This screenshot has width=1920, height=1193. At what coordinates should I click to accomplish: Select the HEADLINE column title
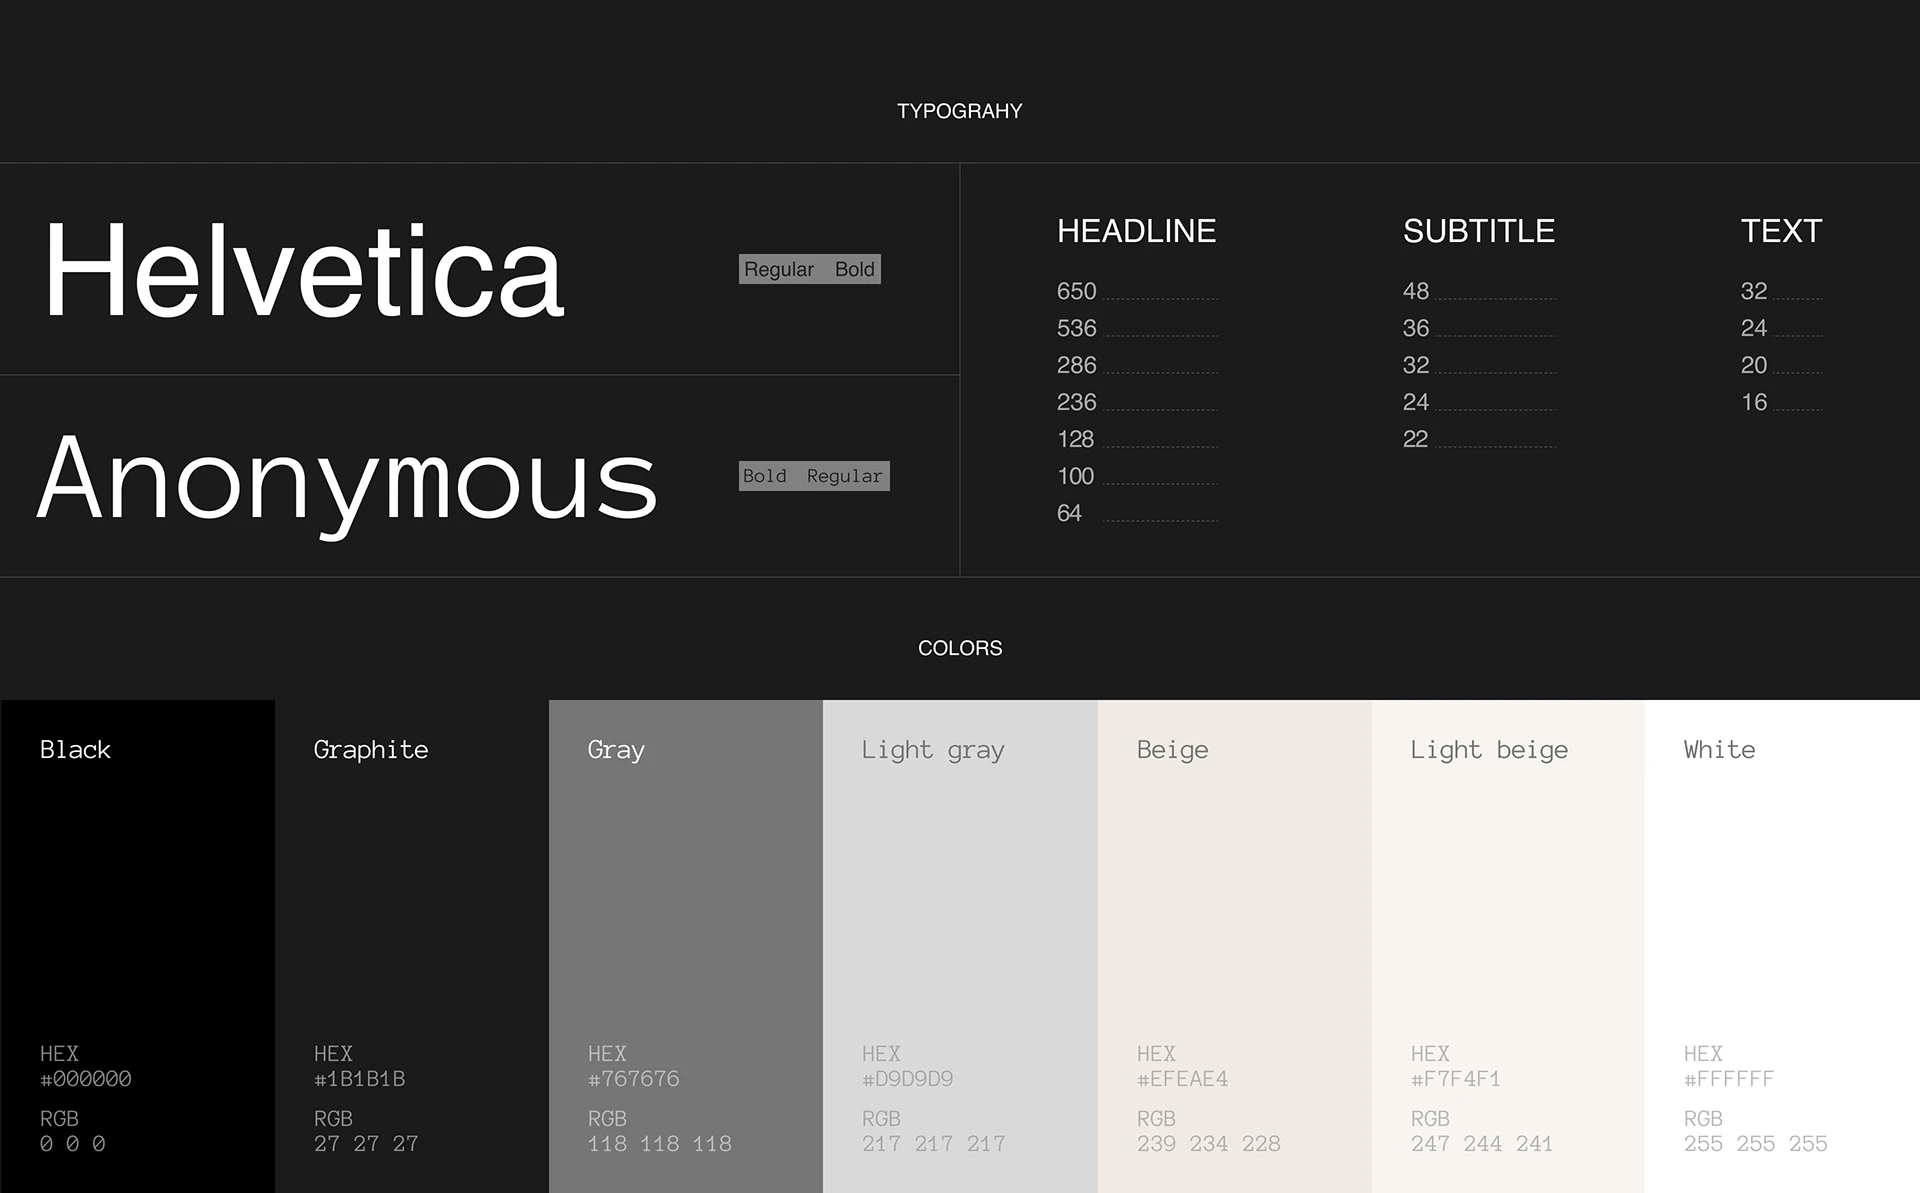point(1136,231)
